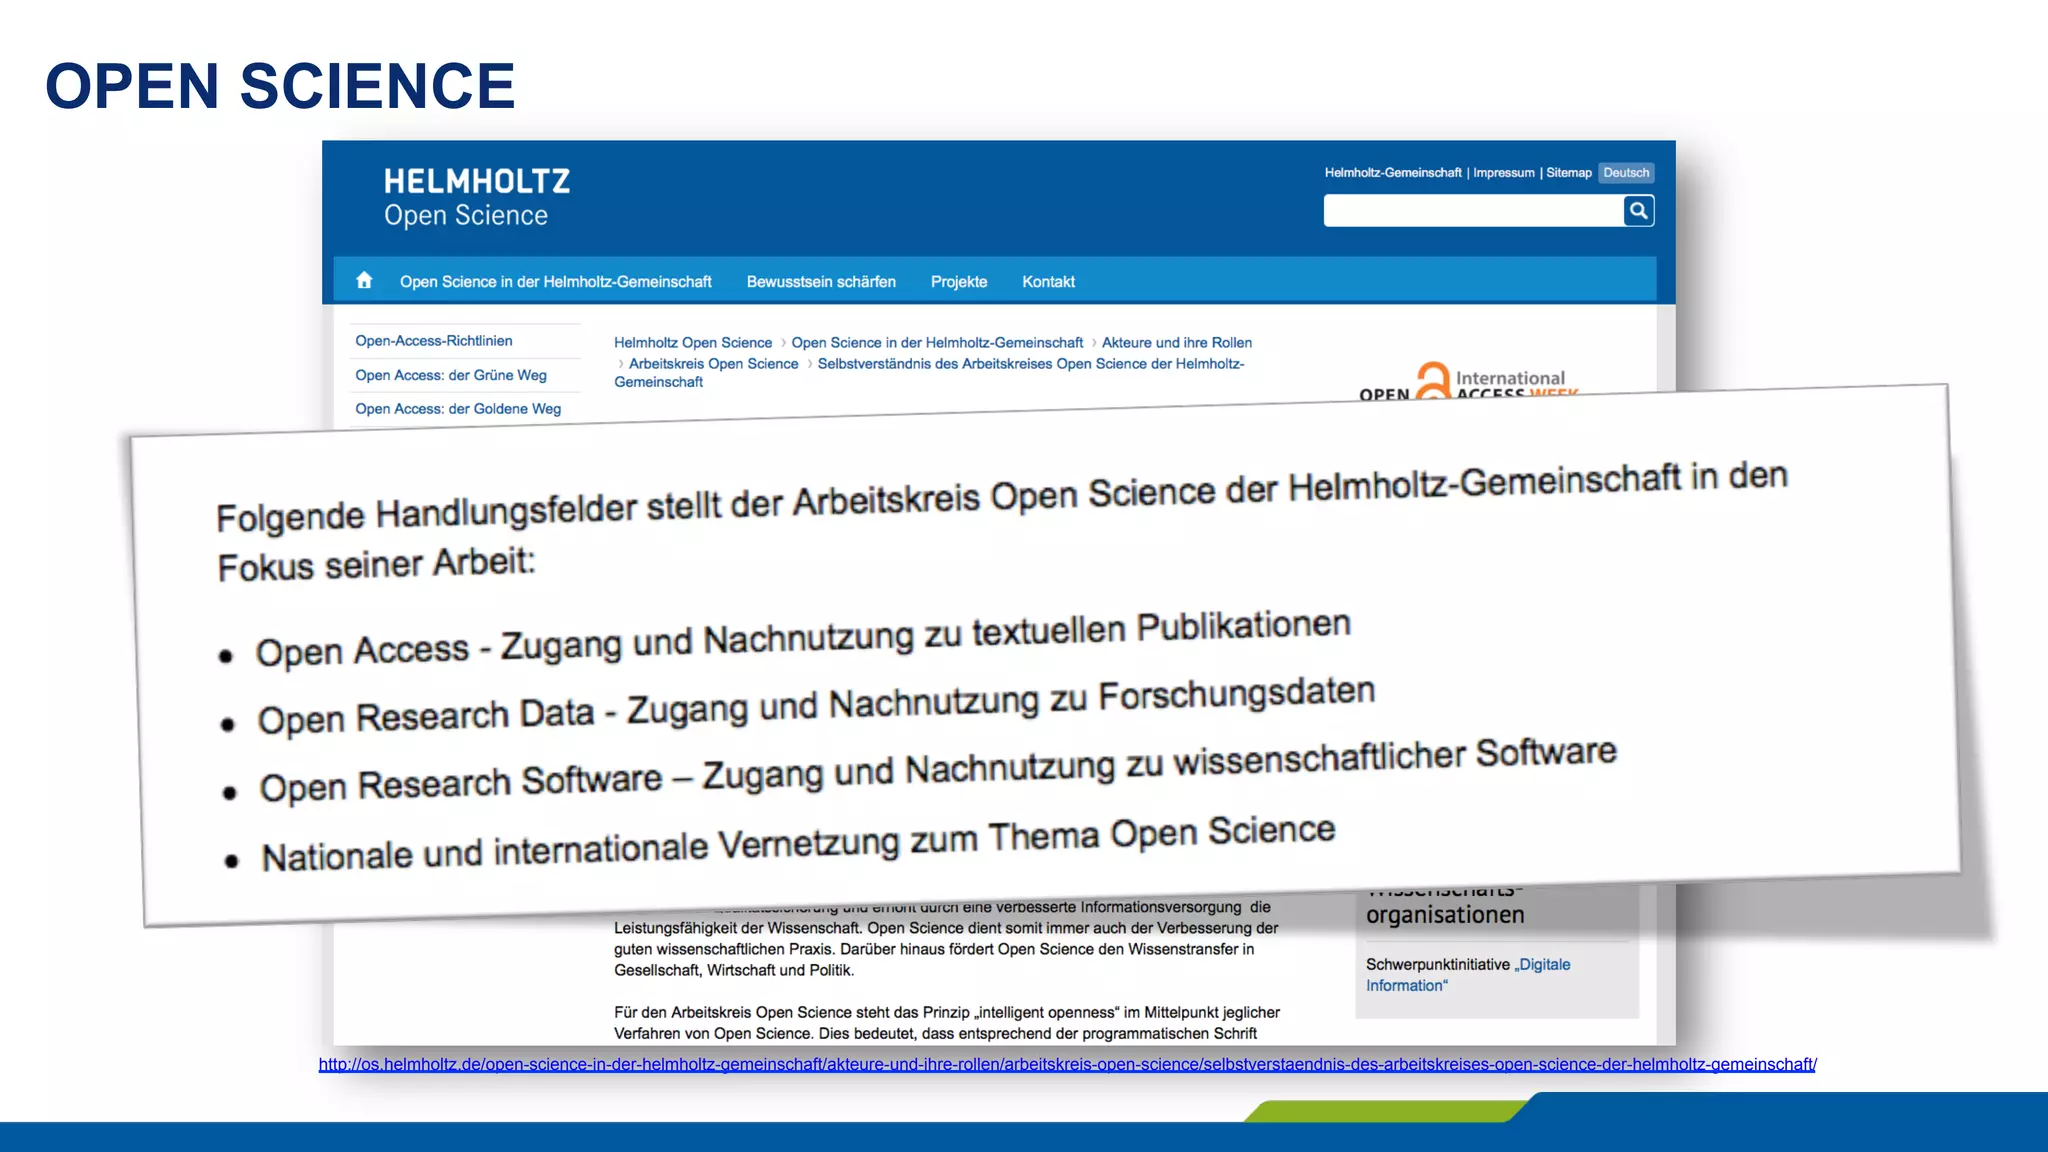Open the 'Bewusstsein schärfen' menu item

821,282
